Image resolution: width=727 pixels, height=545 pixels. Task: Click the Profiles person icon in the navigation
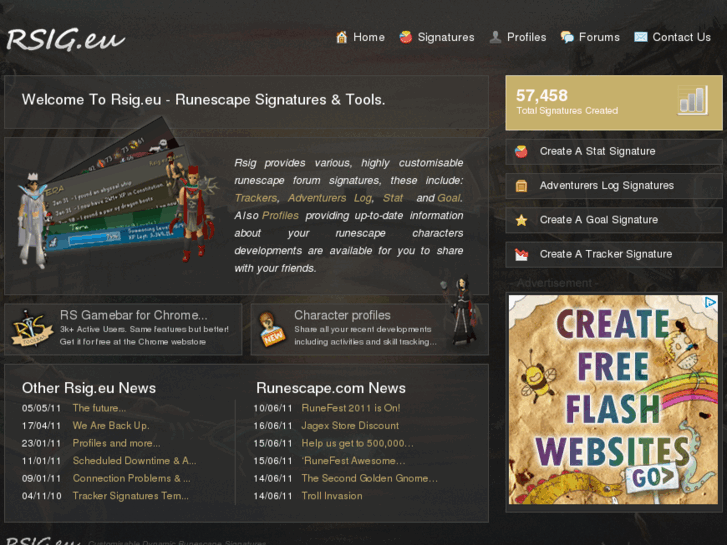click(x=495, y=37)
